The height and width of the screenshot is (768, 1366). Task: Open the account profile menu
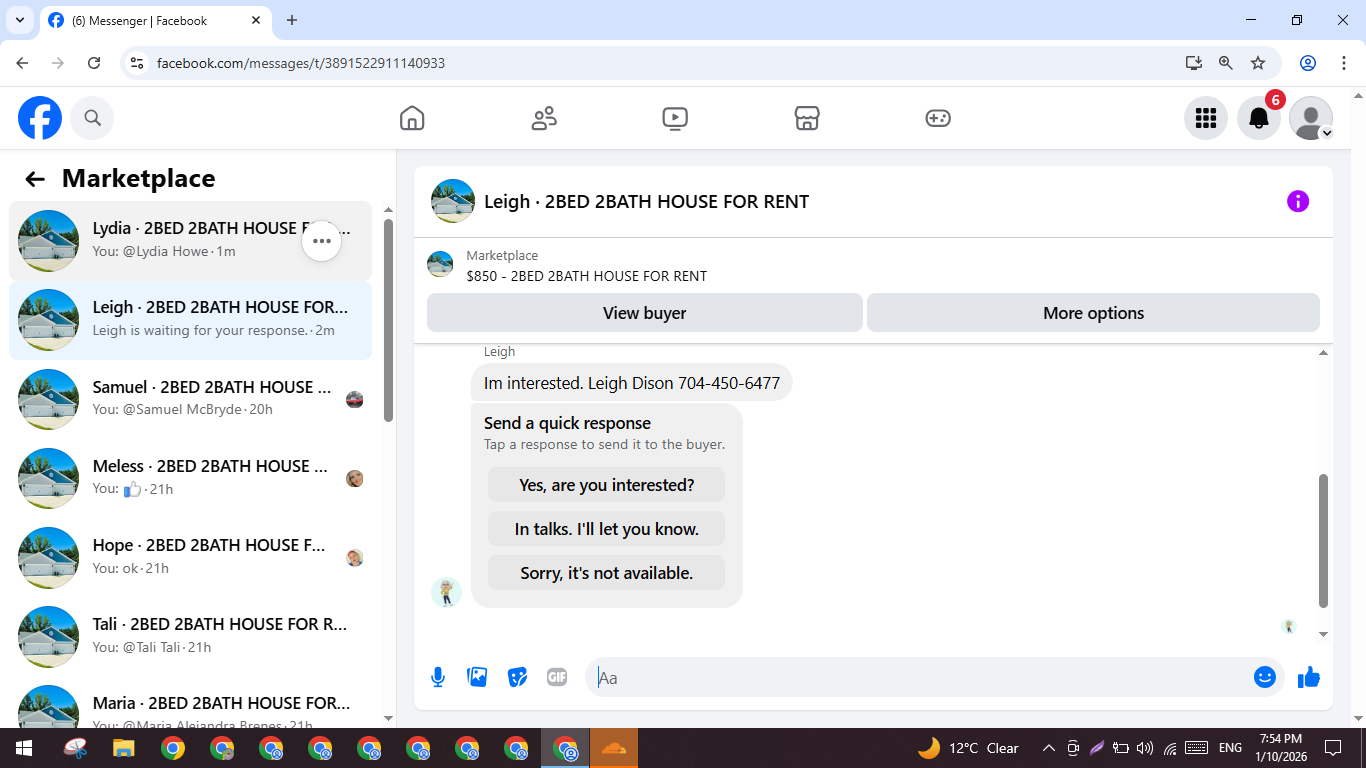1311,118
